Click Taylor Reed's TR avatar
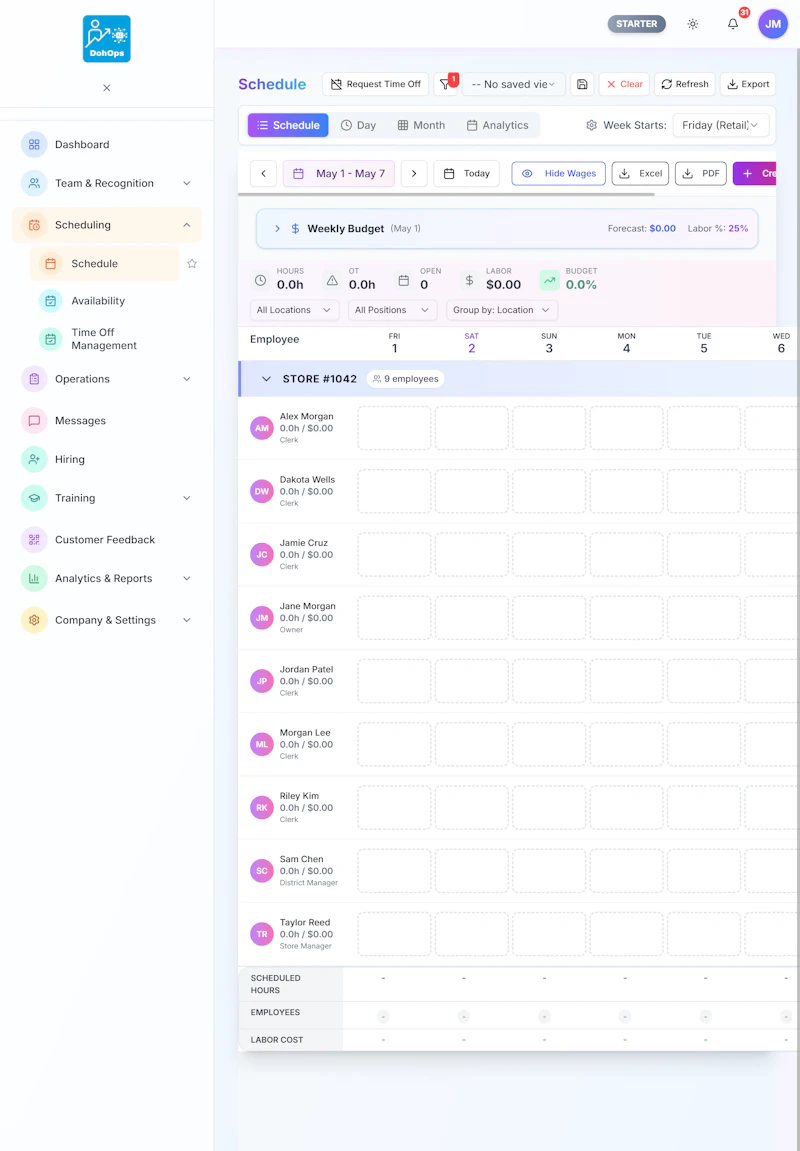 tap(262, 934)
